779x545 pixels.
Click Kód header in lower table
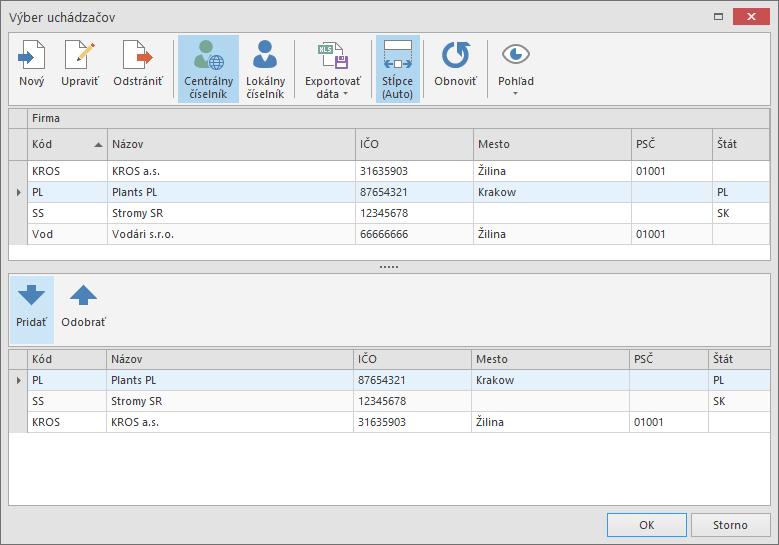pyautogui.click(x=67, y=359)
